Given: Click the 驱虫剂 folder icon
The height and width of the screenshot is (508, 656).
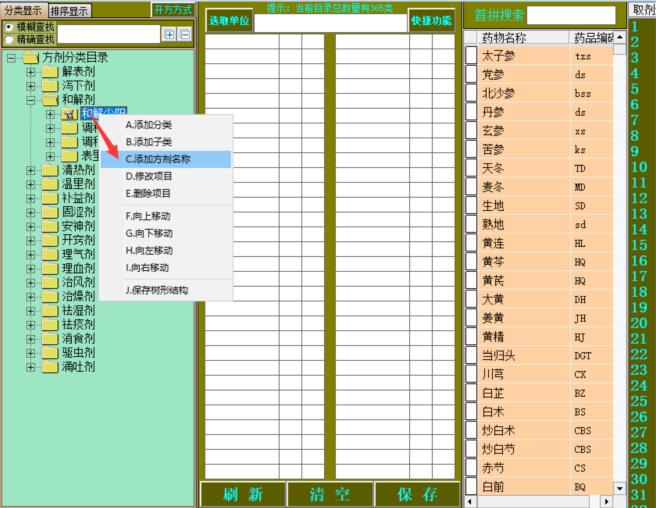Looking at the screenshot, I should click(49, 353).
